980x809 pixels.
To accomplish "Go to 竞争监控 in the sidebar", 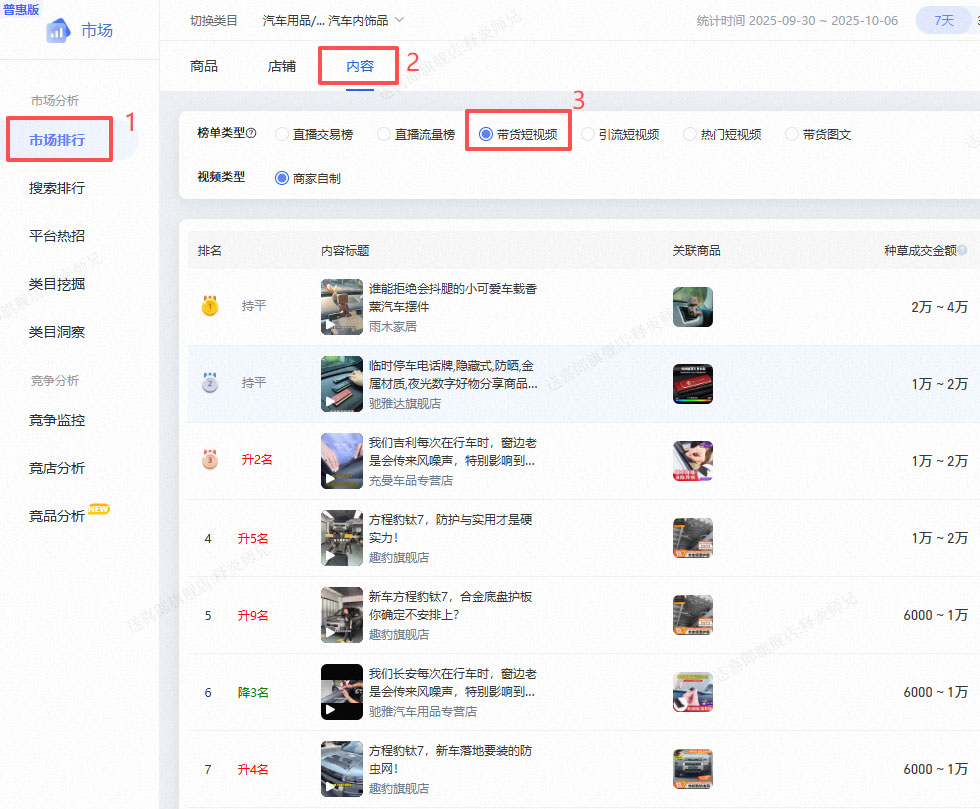I will click(57, 420).
